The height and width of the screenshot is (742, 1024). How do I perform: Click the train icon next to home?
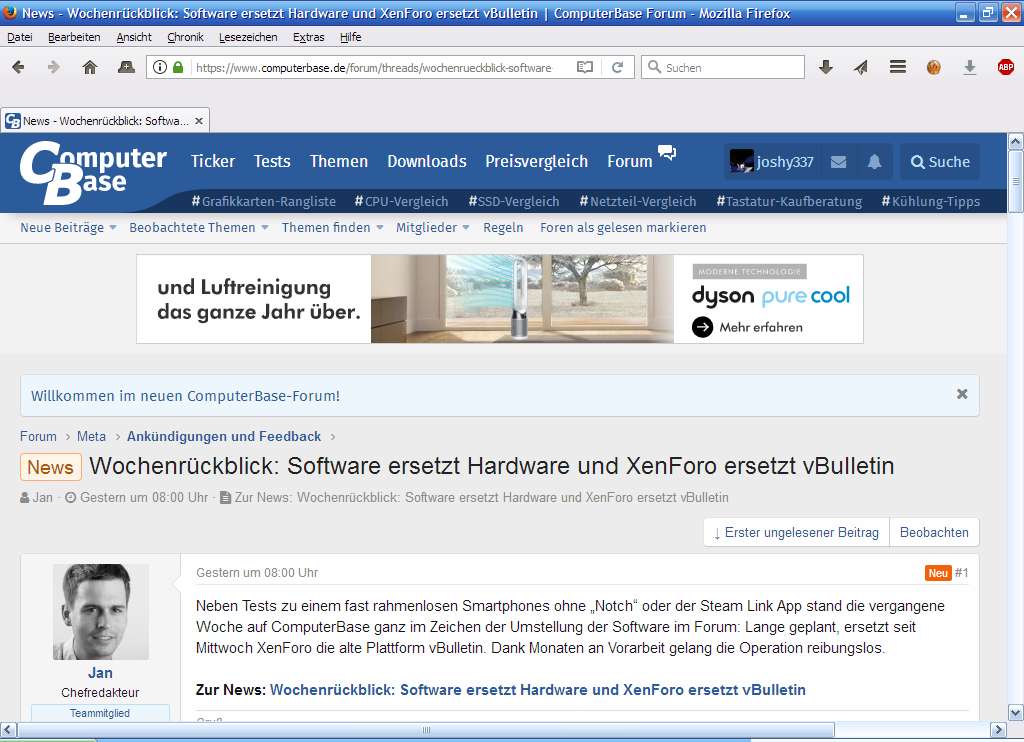(x=126, y=67)
